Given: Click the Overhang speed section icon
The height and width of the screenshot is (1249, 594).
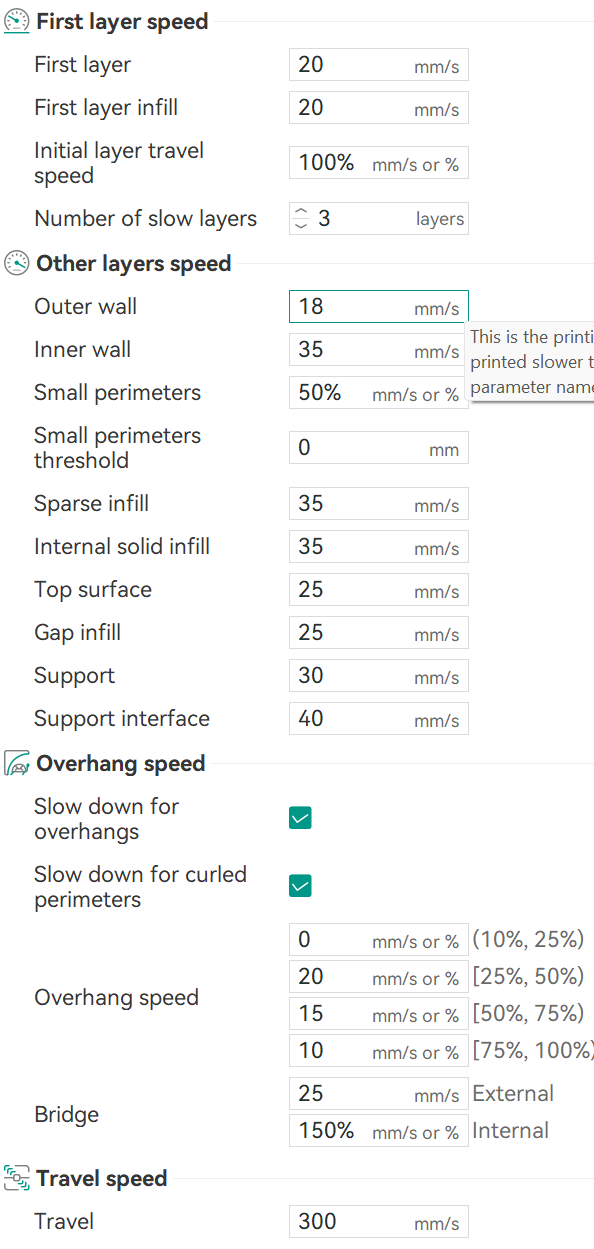Looking at the screenshot, I should tap(17, 764).
